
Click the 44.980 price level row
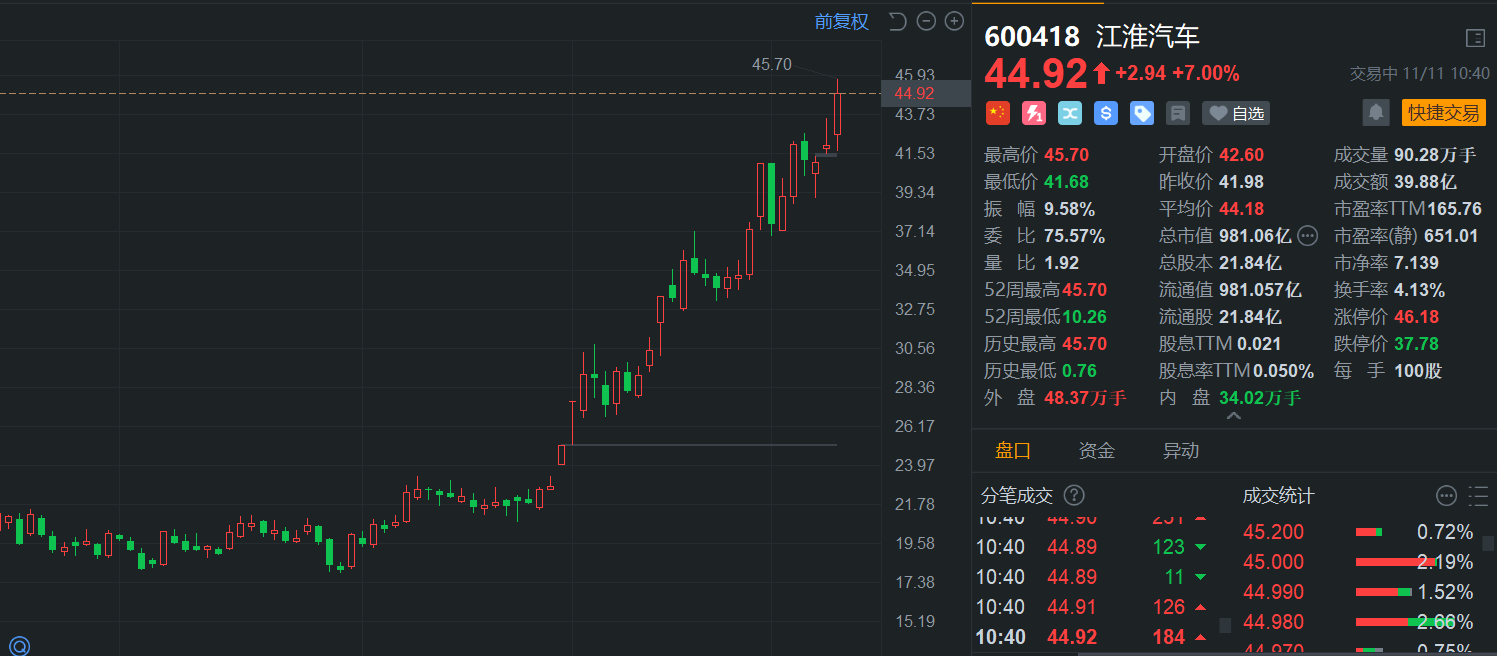[x=1359, y=622]
